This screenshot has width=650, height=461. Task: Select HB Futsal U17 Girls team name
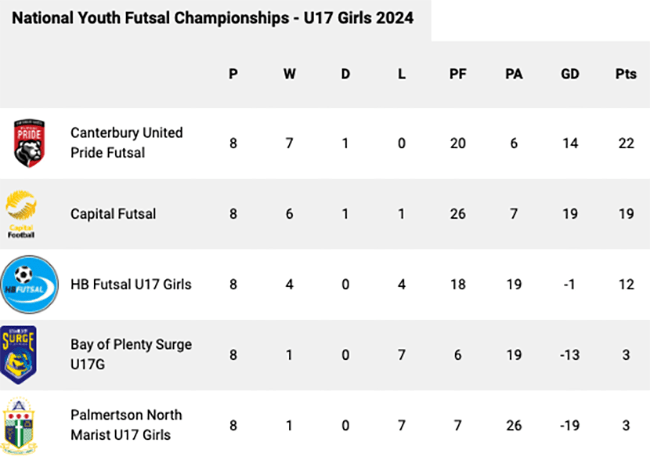tap(130, 284)
